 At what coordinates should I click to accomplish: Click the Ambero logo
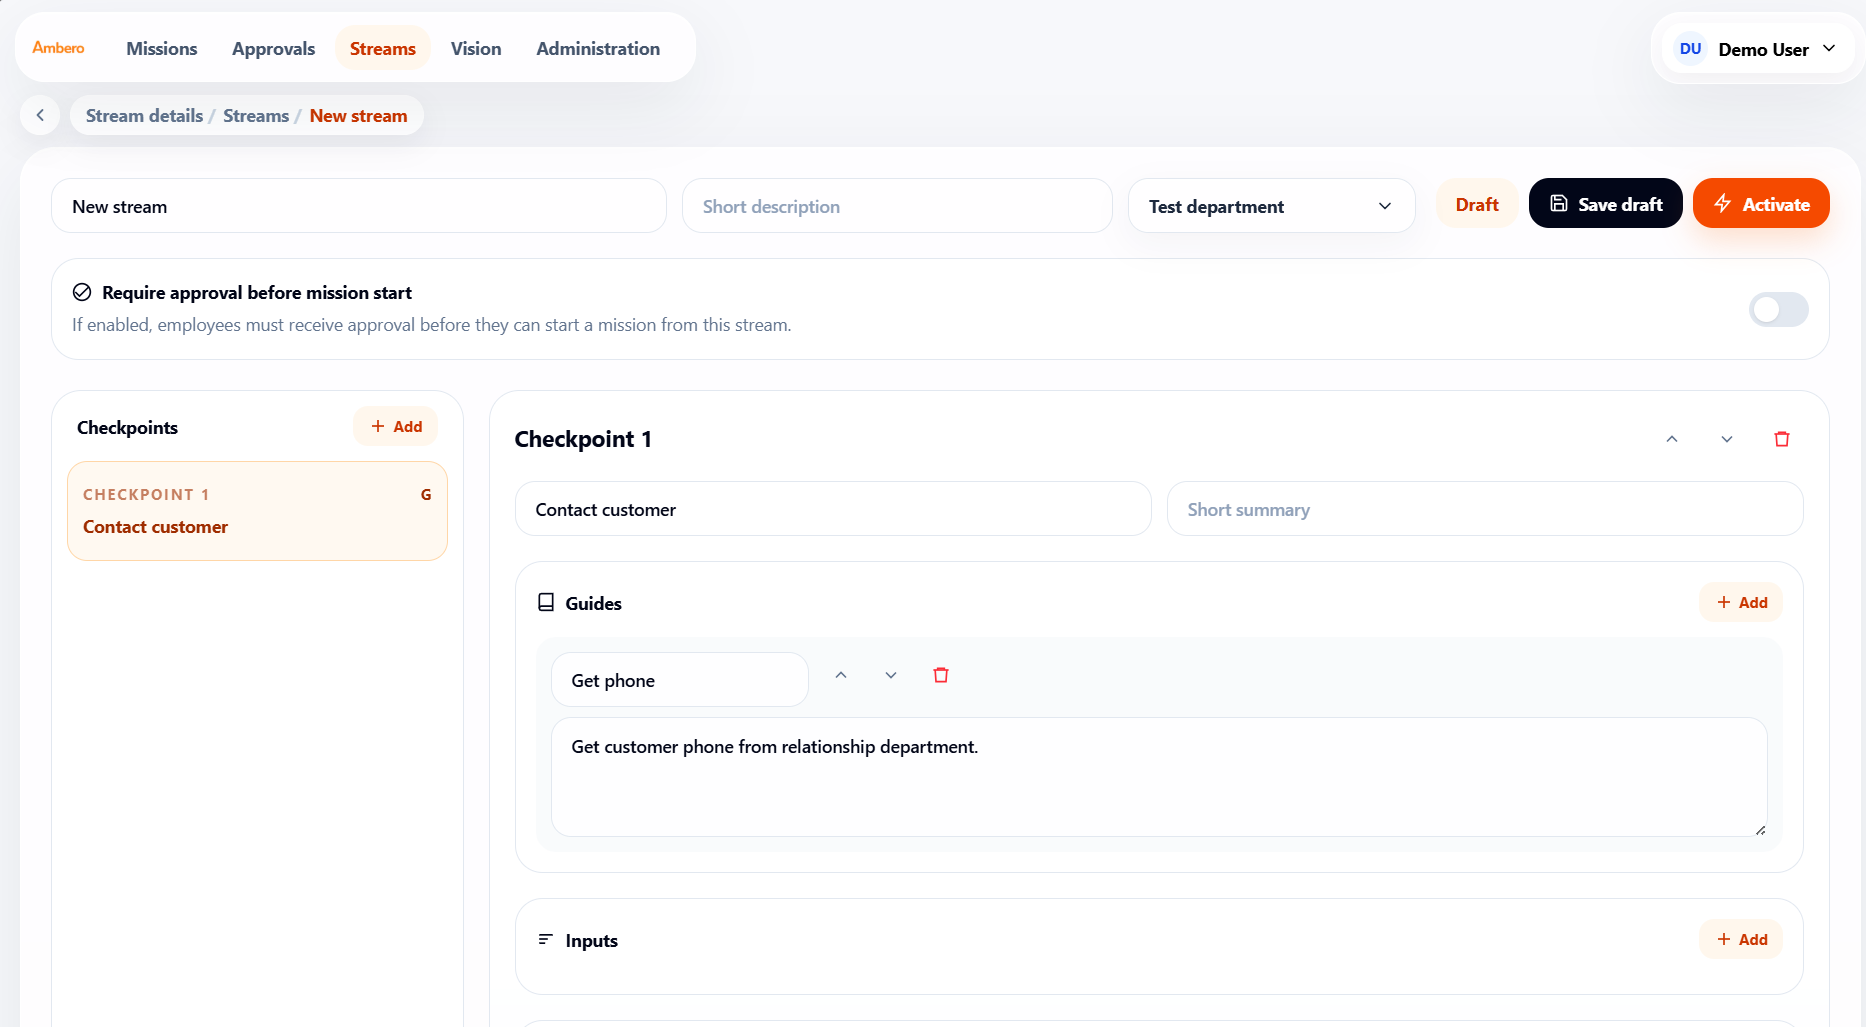pyautogui.click(x=58, y=48)
